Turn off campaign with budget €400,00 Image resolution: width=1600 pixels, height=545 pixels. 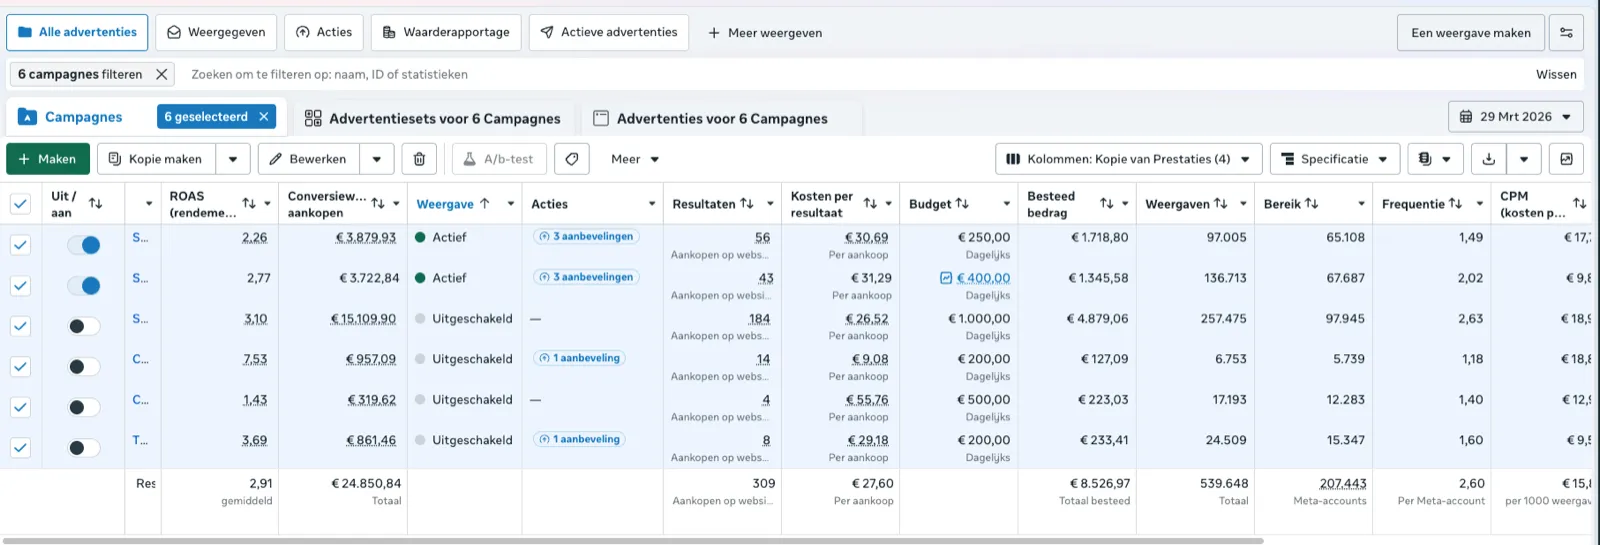point(84,286)
